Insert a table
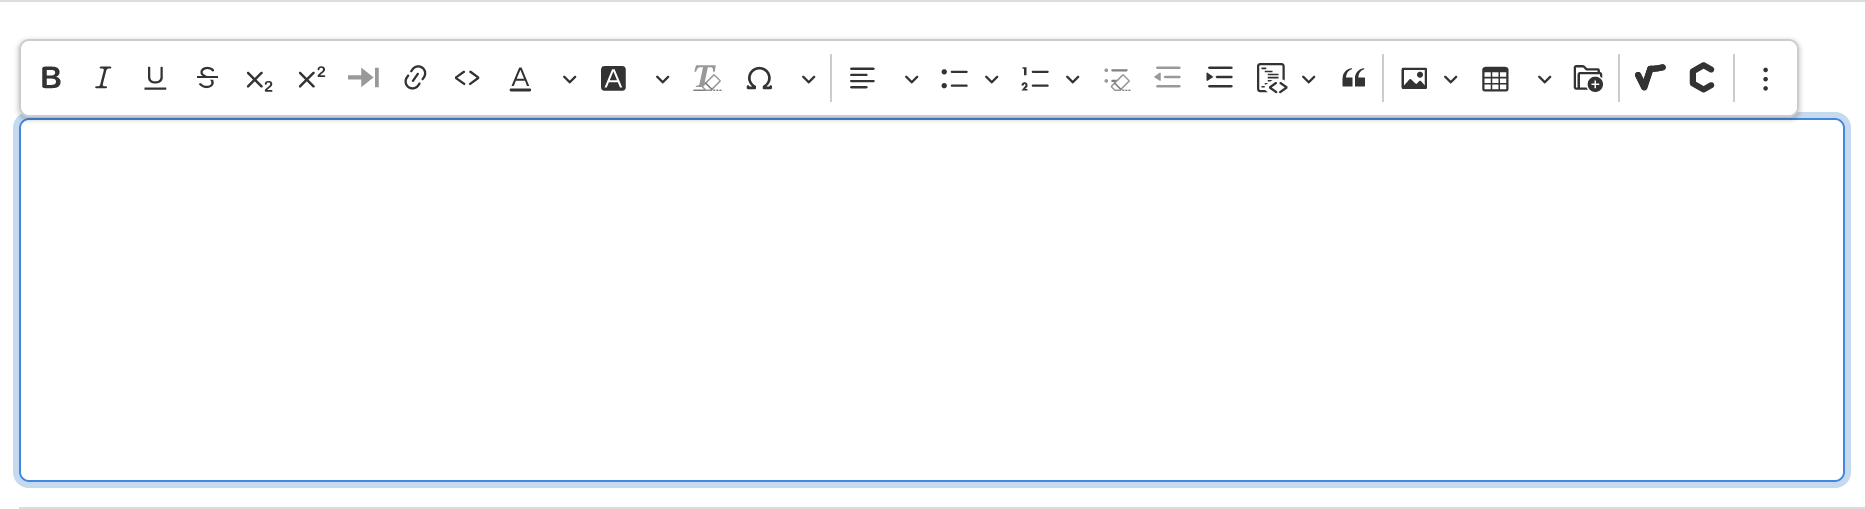 pyautogui.click(x=1495, y=79)
